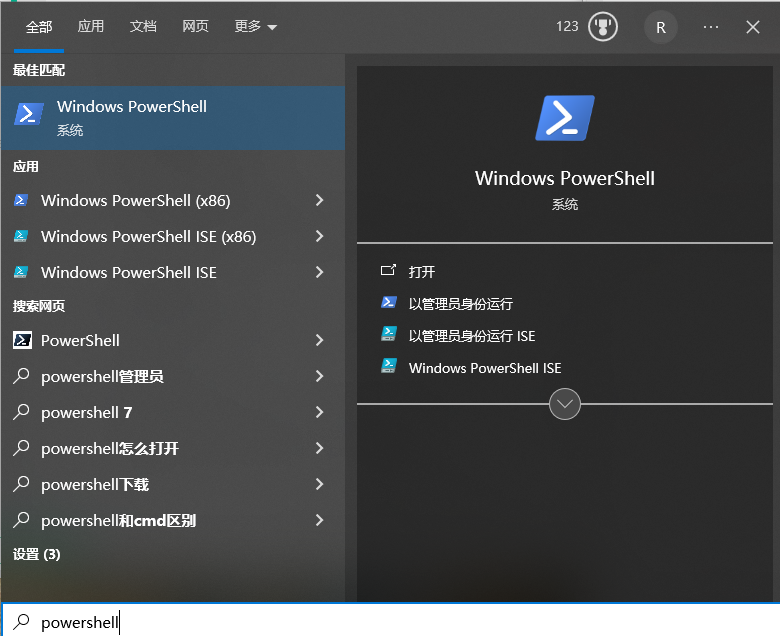Select the Windows PowerShell ISE (x86) result text
The width and height of the screenshot is (780, 636).
point(148,236)
